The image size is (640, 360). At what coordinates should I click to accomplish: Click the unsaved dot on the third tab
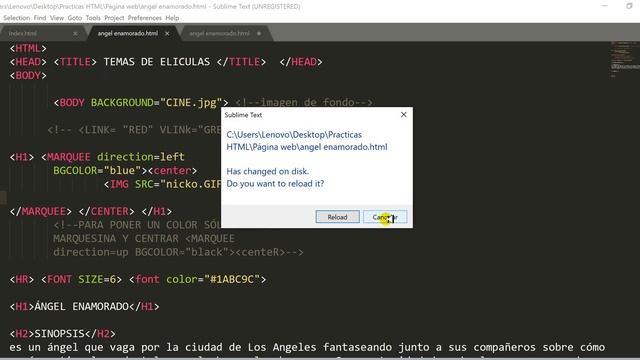tap(259, 33)
